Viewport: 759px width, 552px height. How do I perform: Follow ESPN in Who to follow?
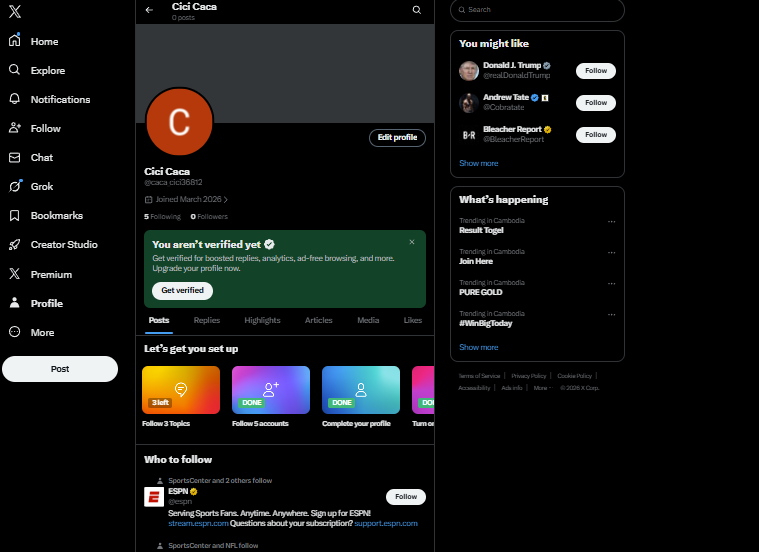pyautogui.click(x=406, y=497)
